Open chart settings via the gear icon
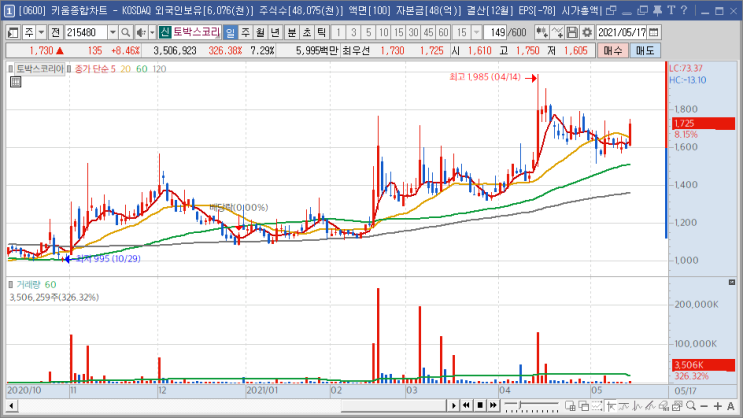 pyautogui.click(x=587, y=32)
